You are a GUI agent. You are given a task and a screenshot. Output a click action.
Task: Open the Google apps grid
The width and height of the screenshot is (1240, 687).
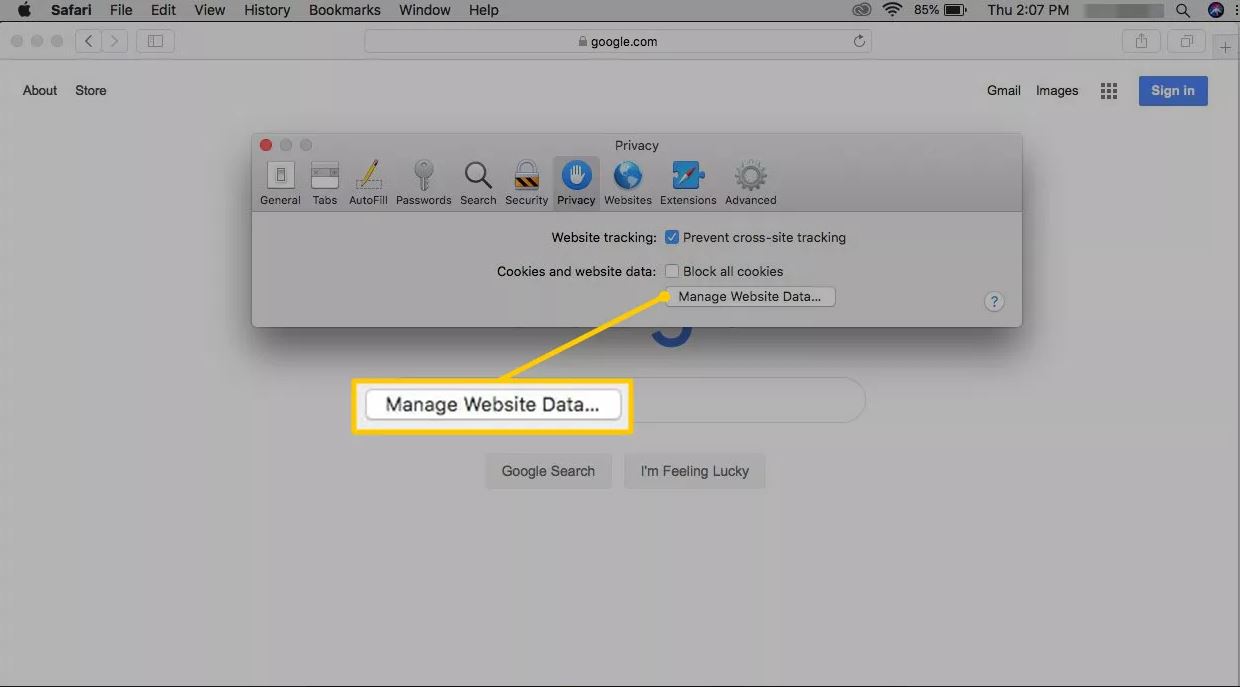pyautogui.click(x=1109, y=91)
